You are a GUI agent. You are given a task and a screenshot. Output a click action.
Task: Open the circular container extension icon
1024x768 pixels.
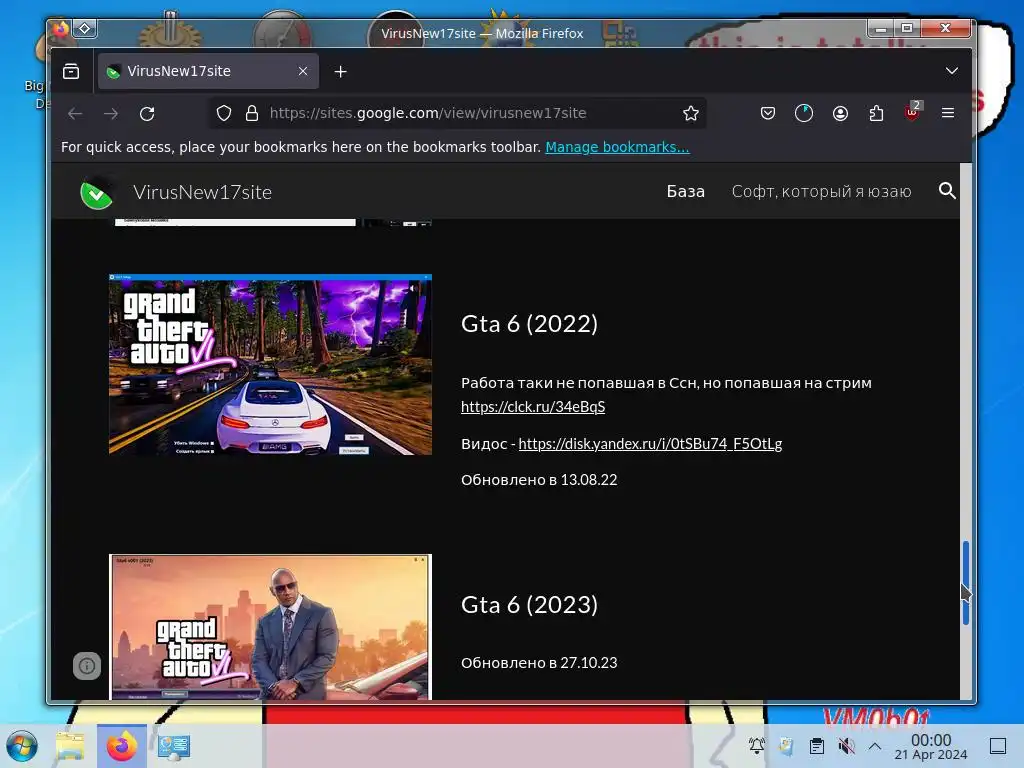click(x=804, y=113)
